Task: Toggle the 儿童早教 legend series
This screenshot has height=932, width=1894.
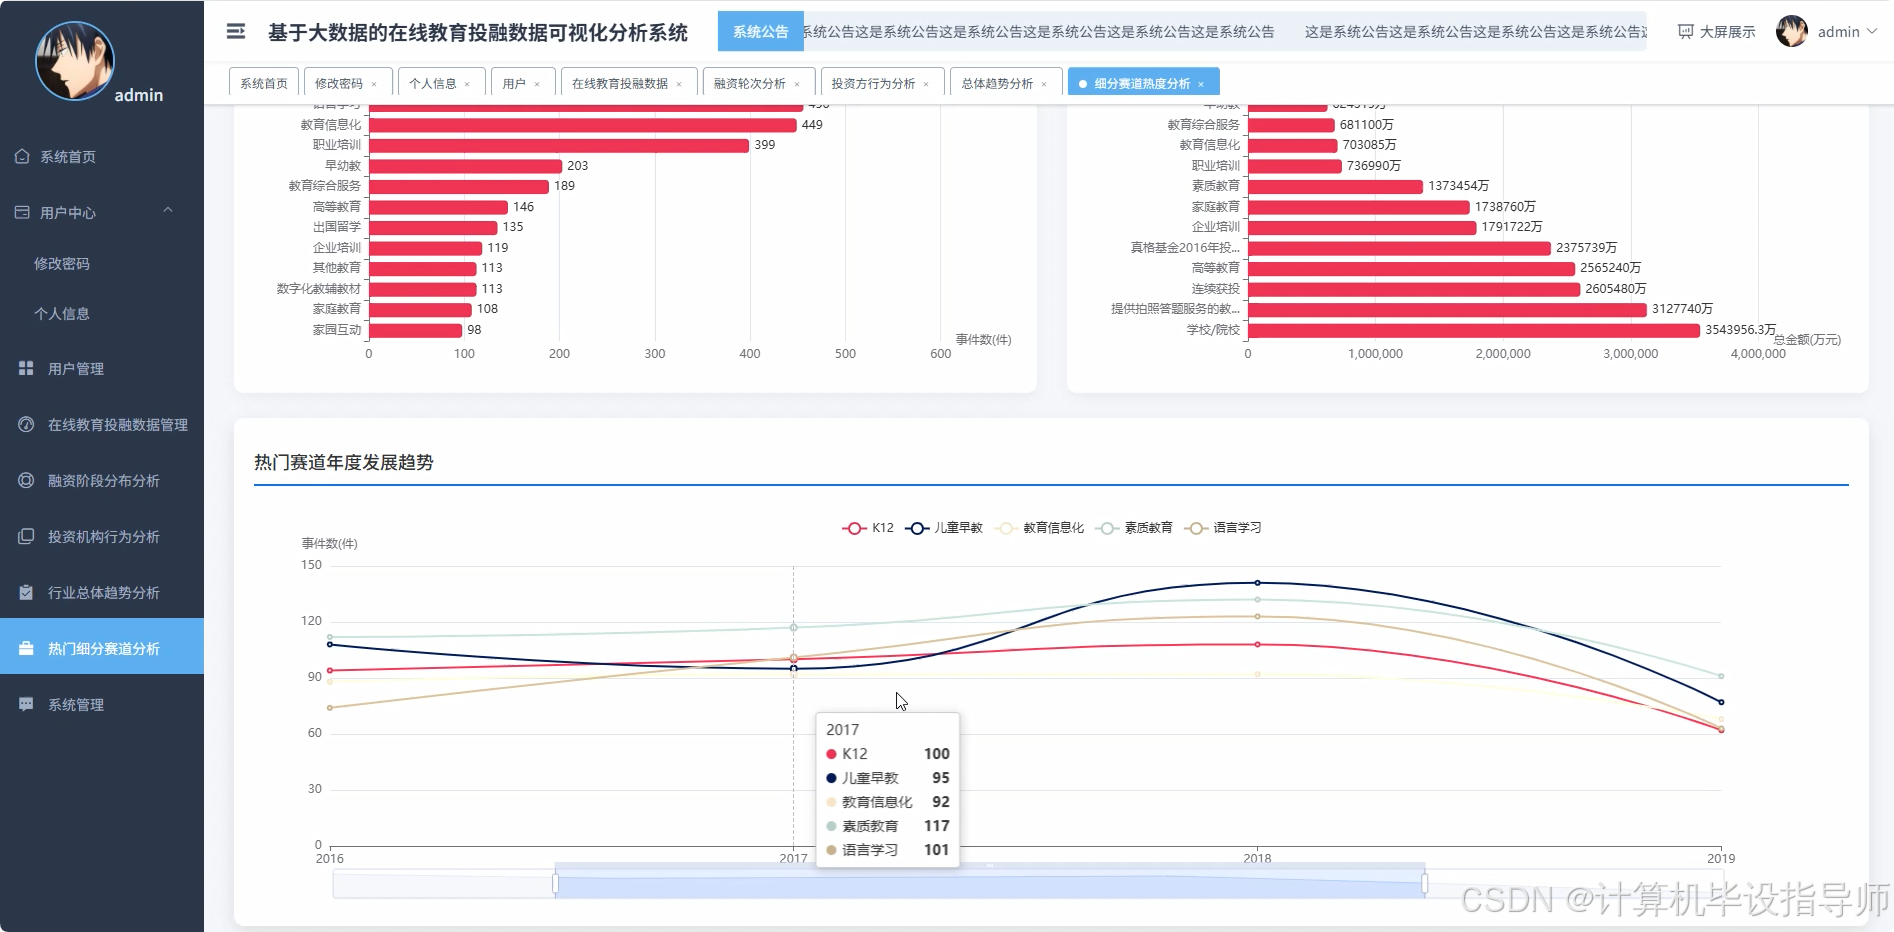Action: (944, 528)
